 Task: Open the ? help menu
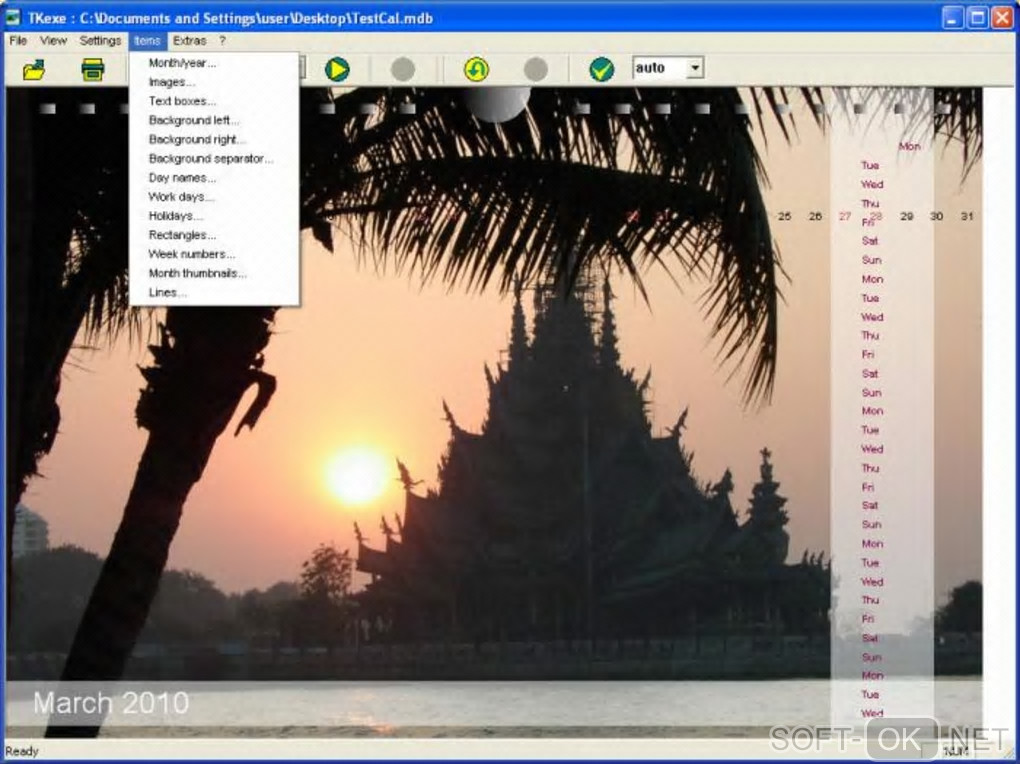222,40
